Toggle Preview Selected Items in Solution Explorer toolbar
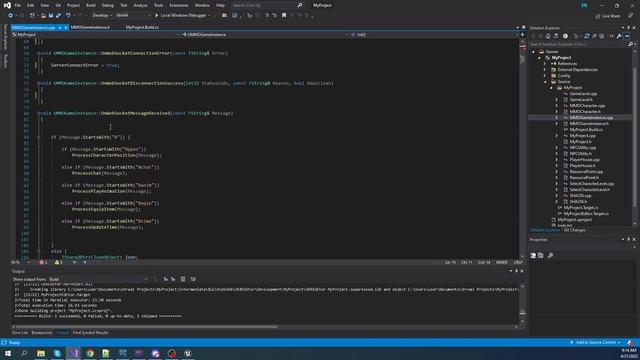Screen dimensions: 640x360 (x=627, y=36)
